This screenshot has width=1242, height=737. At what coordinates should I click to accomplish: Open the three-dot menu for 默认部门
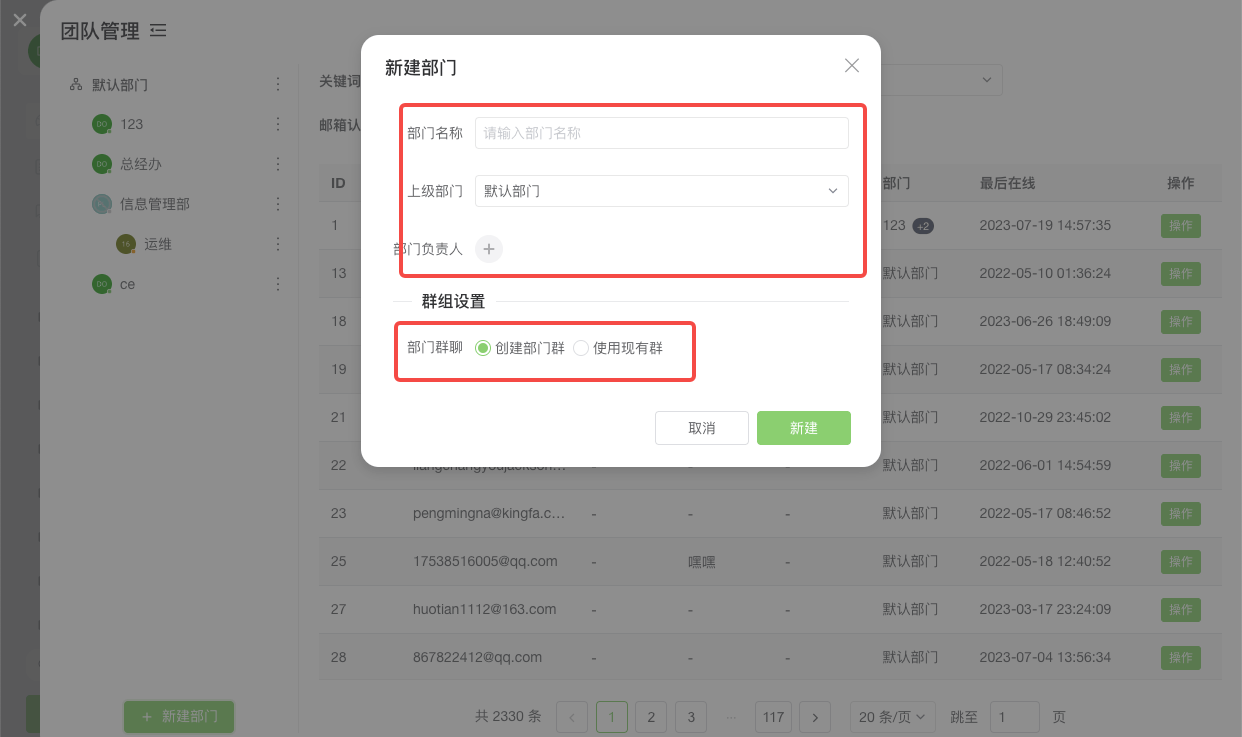click(278, 85)
